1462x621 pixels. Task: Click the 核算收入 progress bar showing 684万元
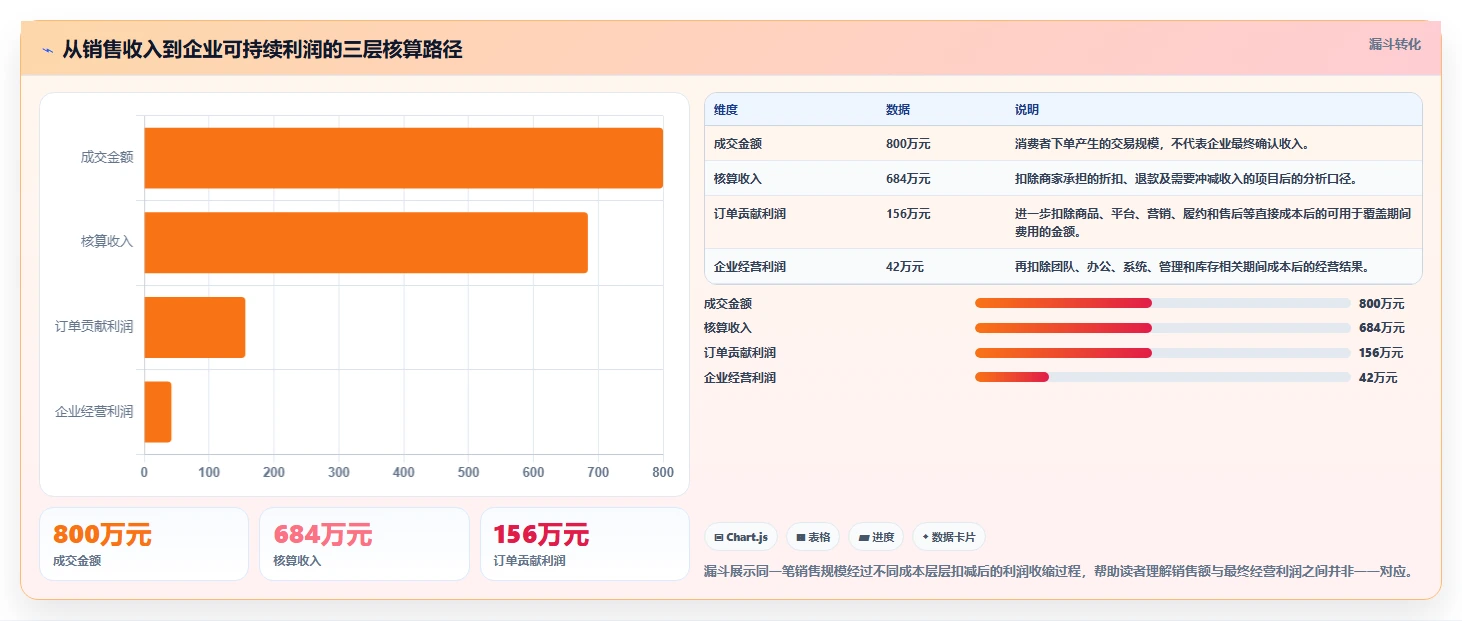[x=1162, y=328]
